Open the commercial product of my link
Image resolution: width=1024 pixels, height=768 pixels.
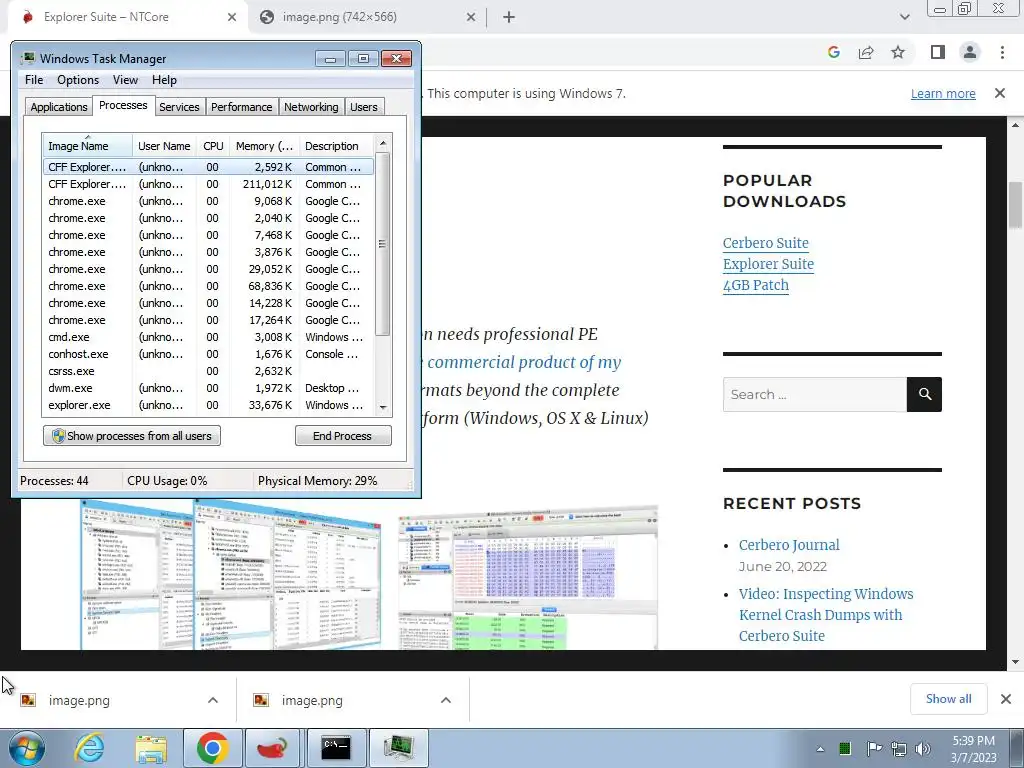point(524,362)
